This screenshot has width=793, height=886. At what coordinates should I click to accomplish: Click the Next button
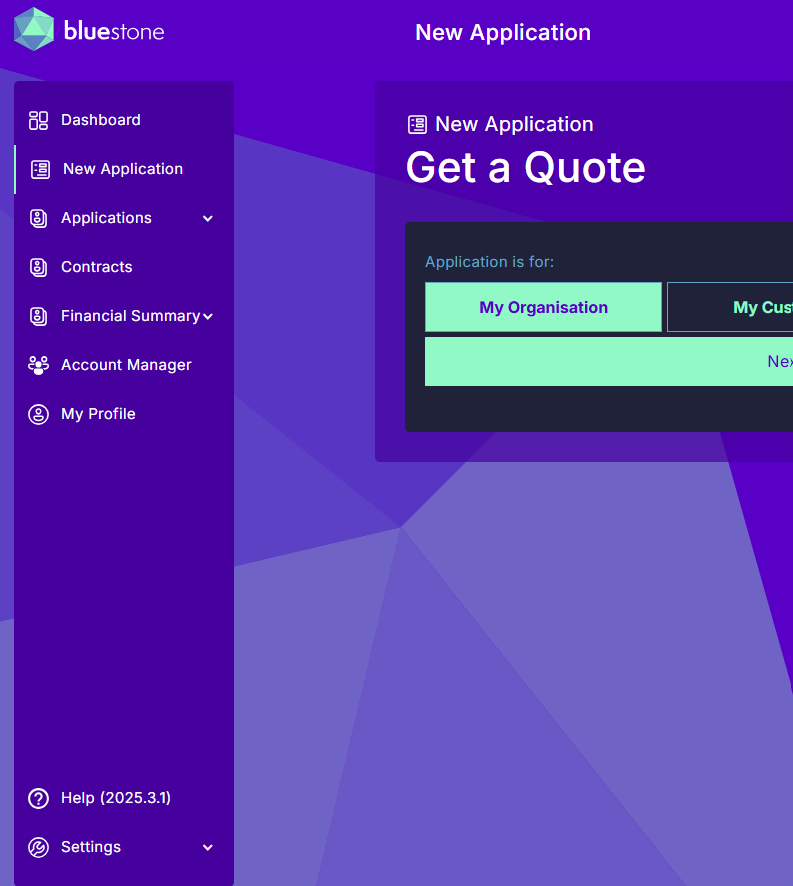point(609,362)
